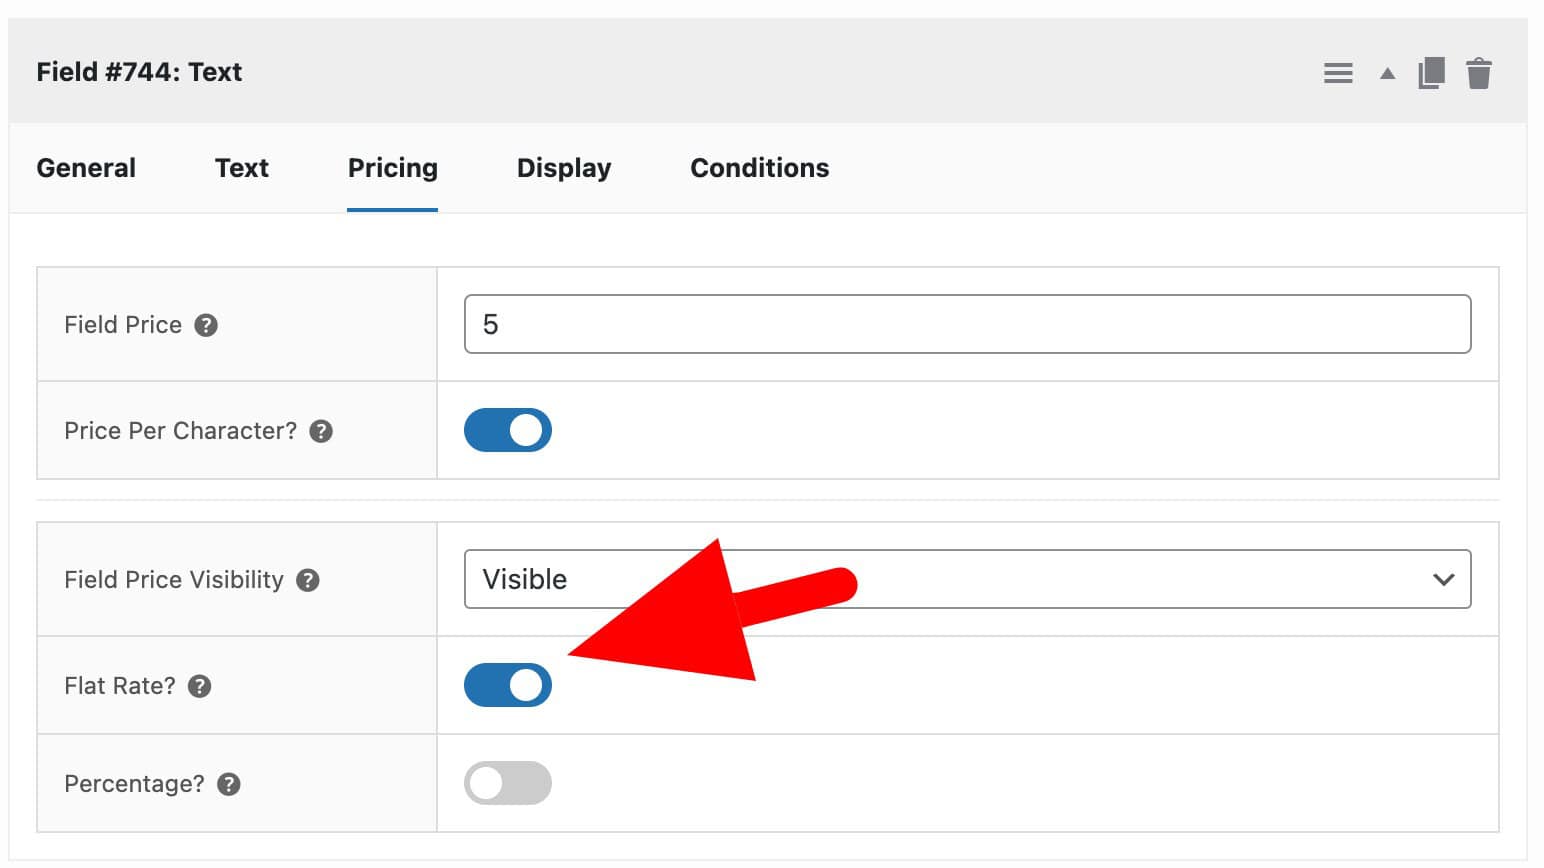
Task: Click the reorder handle icon on the field header
Action: point(1338,72)
